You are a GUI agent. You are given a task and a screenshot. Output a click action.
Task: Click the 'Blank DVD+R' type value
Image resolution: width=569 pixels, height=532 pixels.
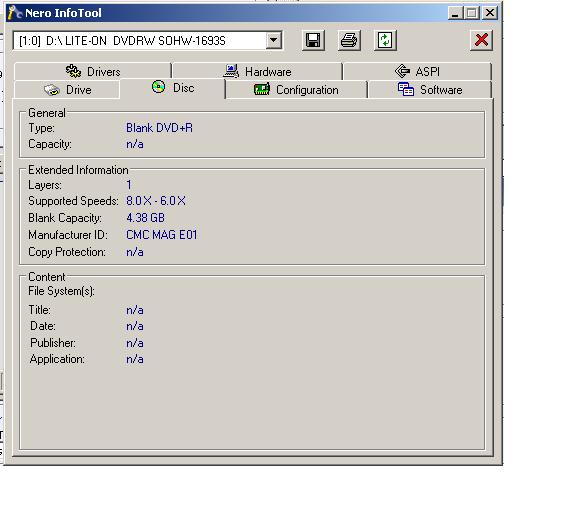point(159,128)
